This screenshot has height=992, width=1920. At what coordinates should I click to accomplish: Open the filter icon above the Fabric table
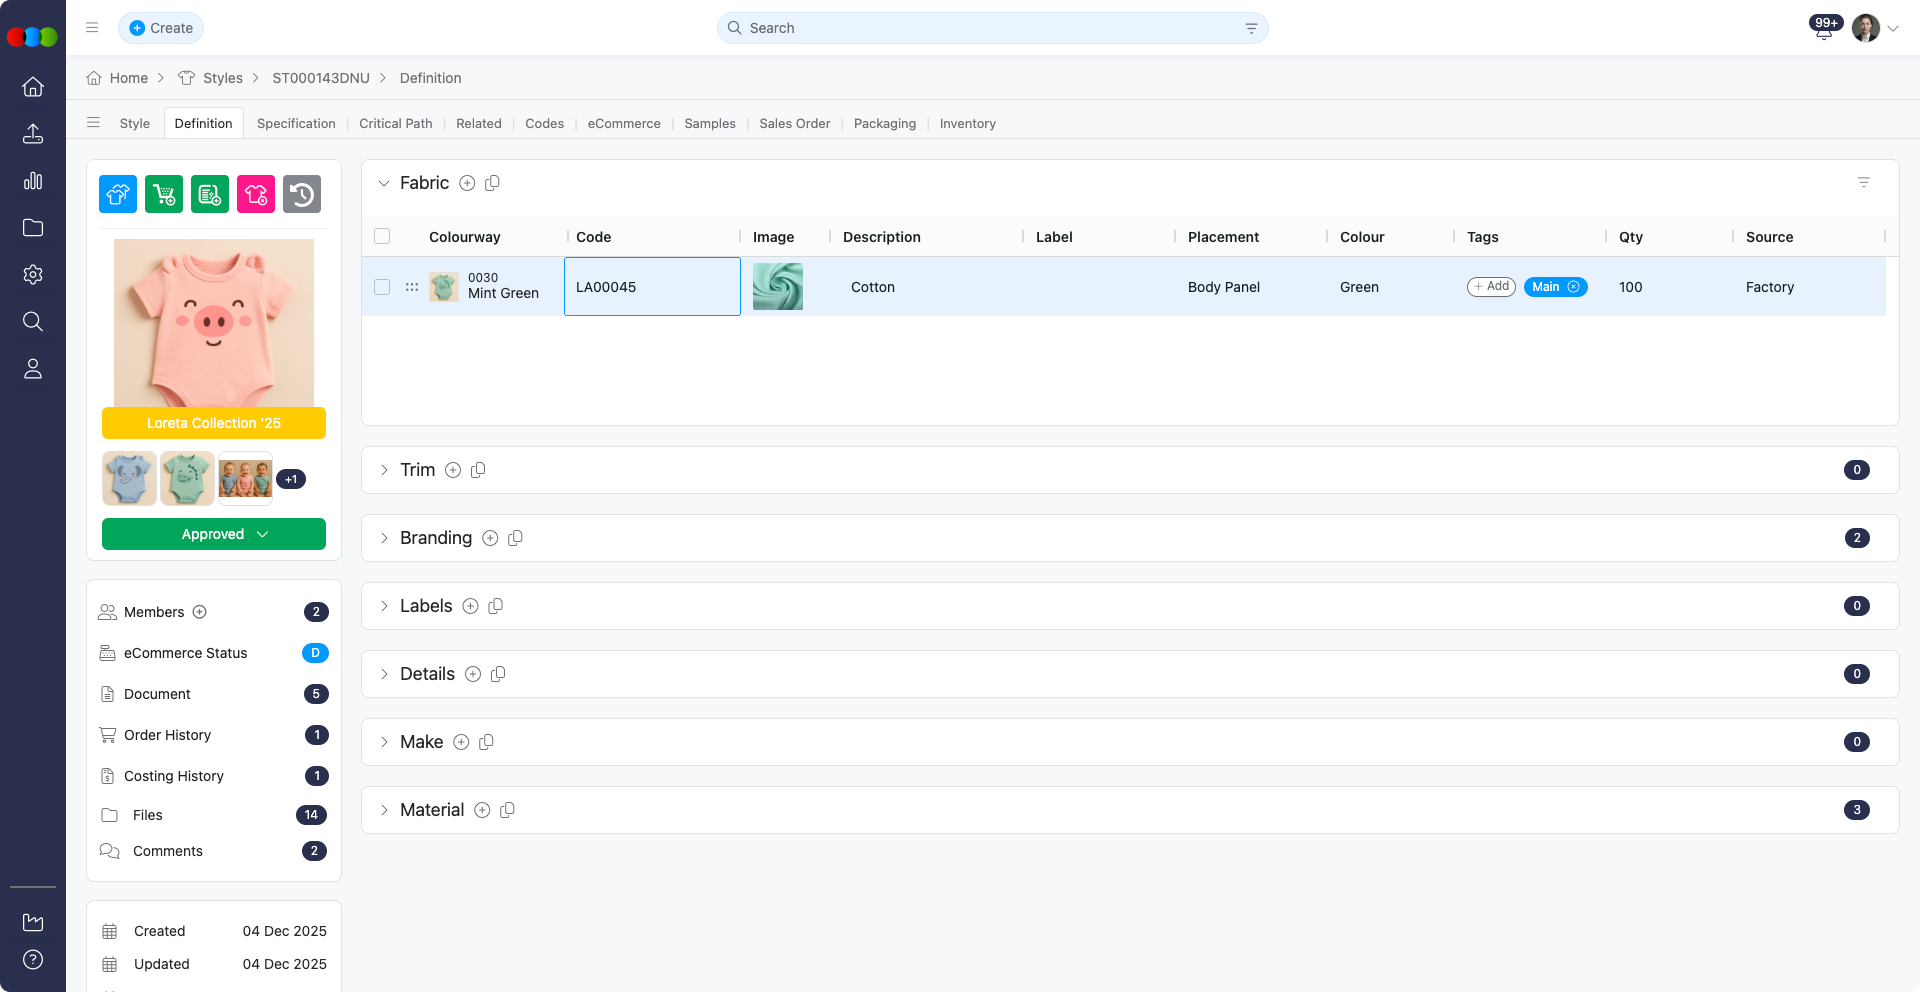(1864, 182)
